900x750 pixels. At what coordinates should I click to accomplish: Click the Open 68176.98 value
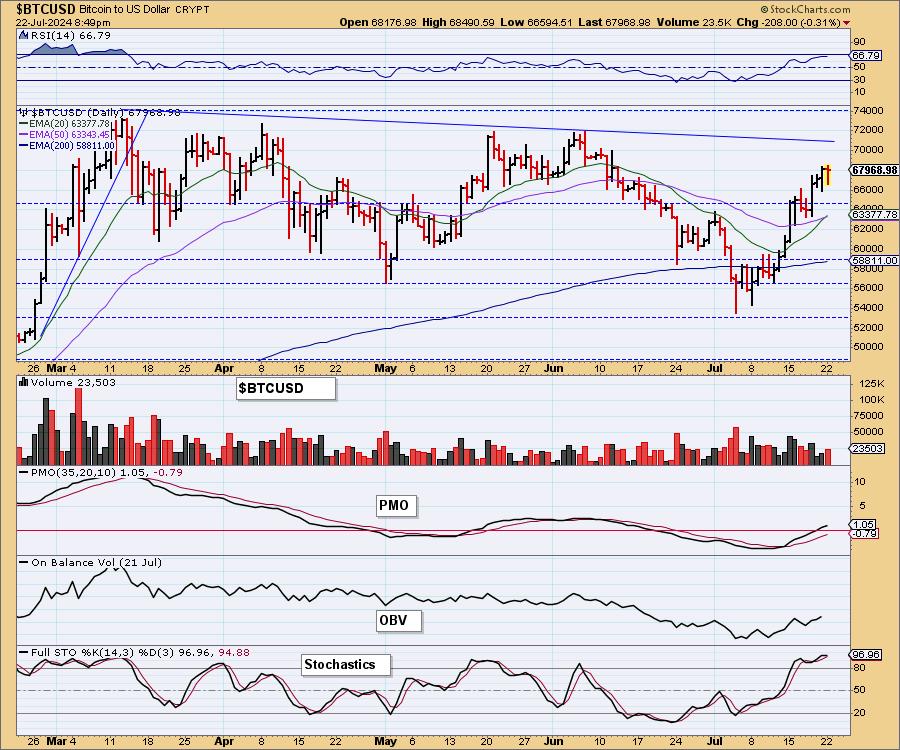378,22
